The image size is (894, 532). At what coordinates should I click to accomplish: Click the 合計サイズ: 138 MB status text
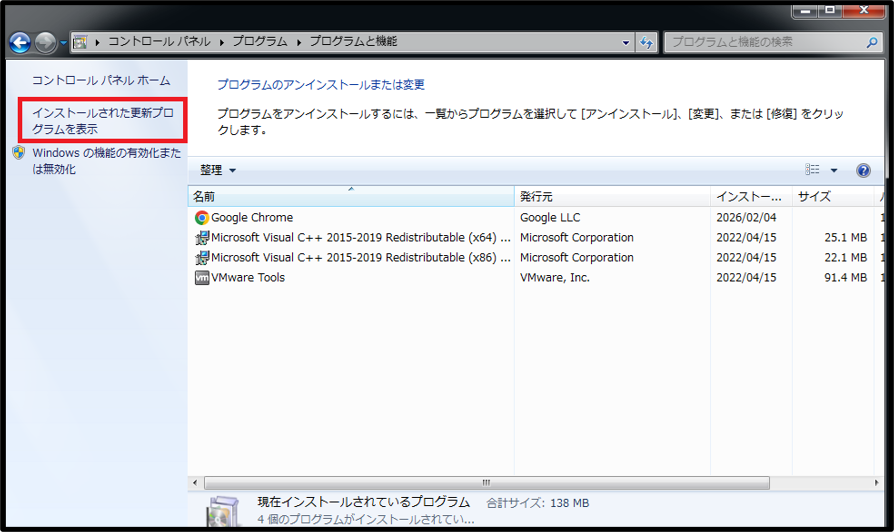[x=538, y=503]
